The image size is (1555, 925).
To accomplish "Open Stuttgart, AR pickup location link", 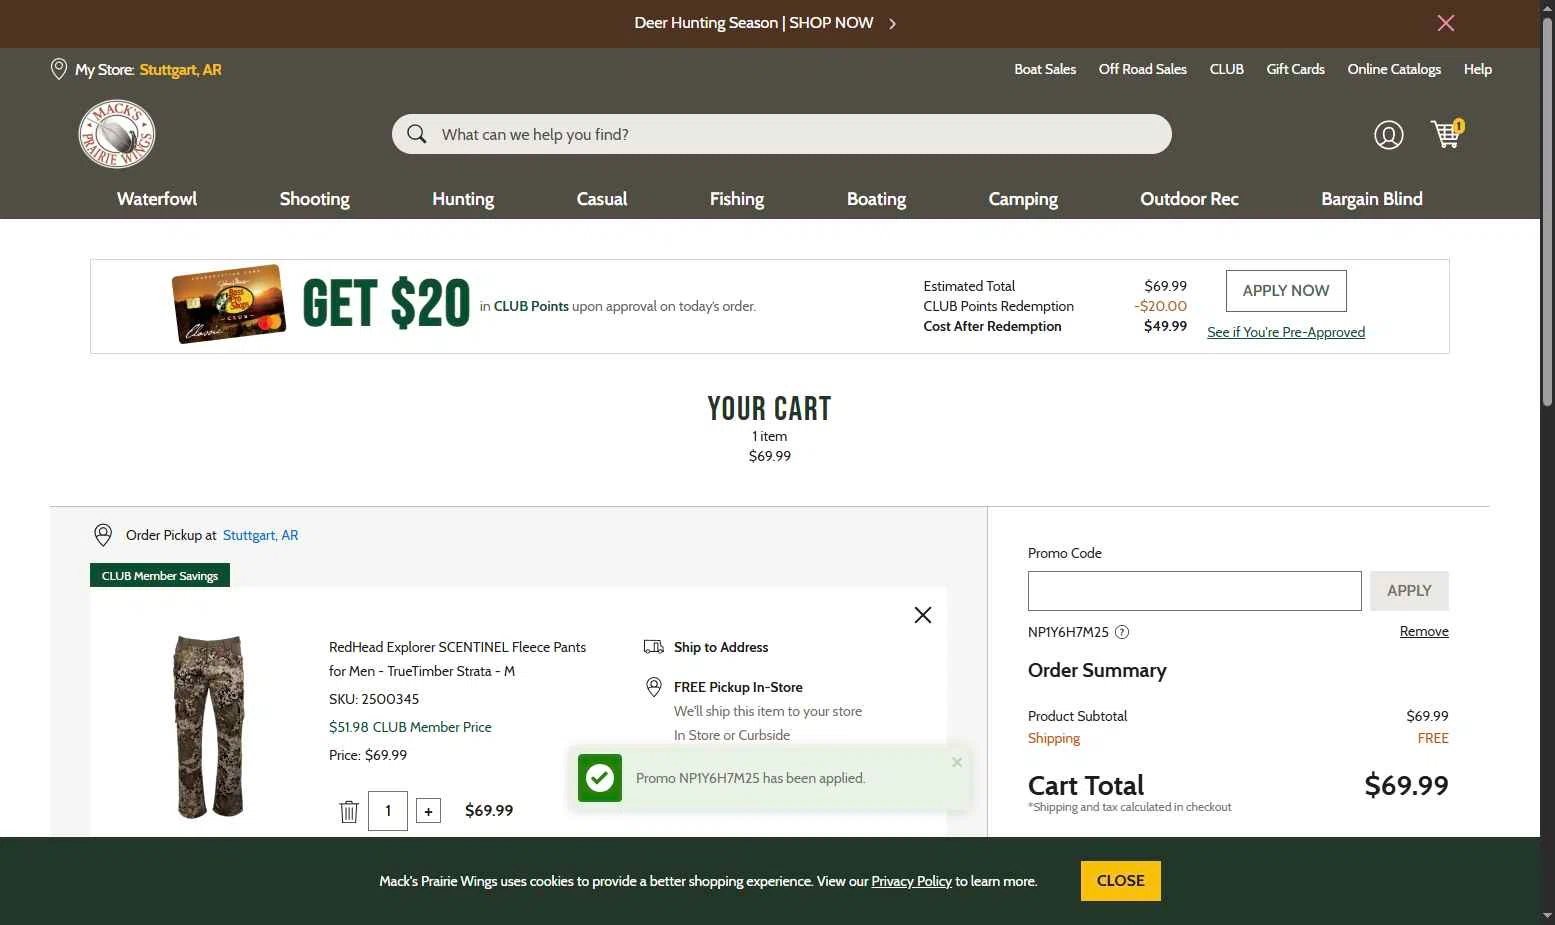I will pos(261,535).
